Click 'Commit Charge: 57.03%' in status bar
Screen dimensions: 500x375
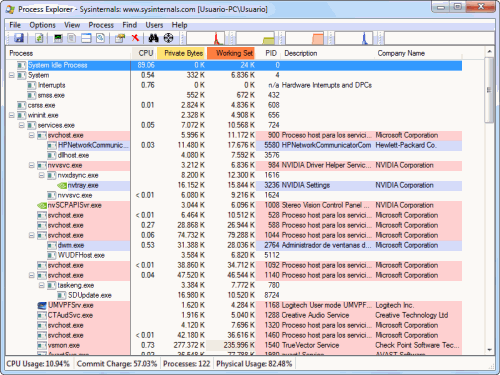point(117,364)
